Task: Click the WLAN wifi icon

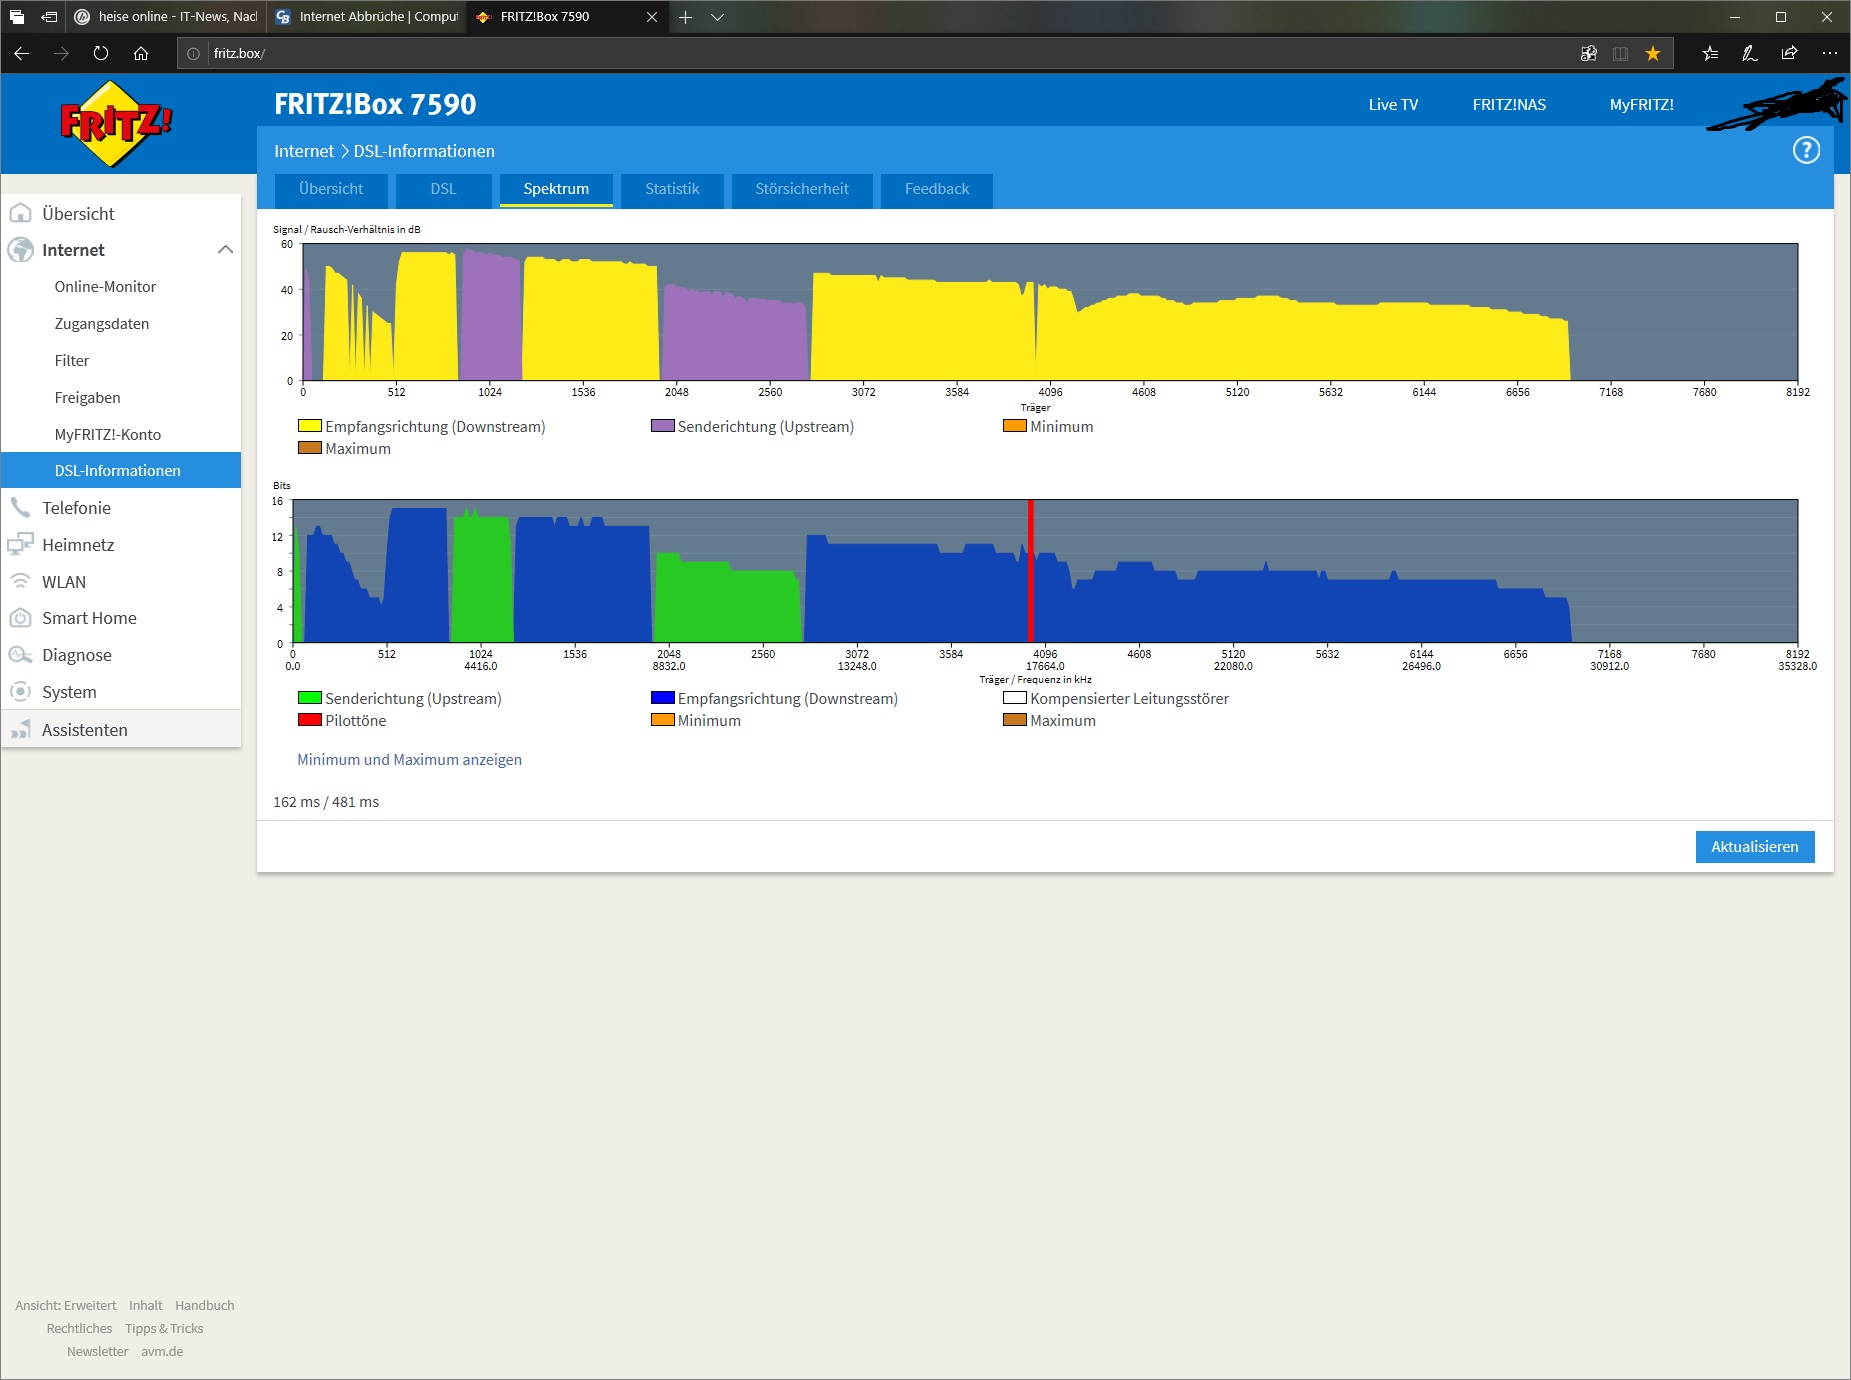Action: point(20,581)
